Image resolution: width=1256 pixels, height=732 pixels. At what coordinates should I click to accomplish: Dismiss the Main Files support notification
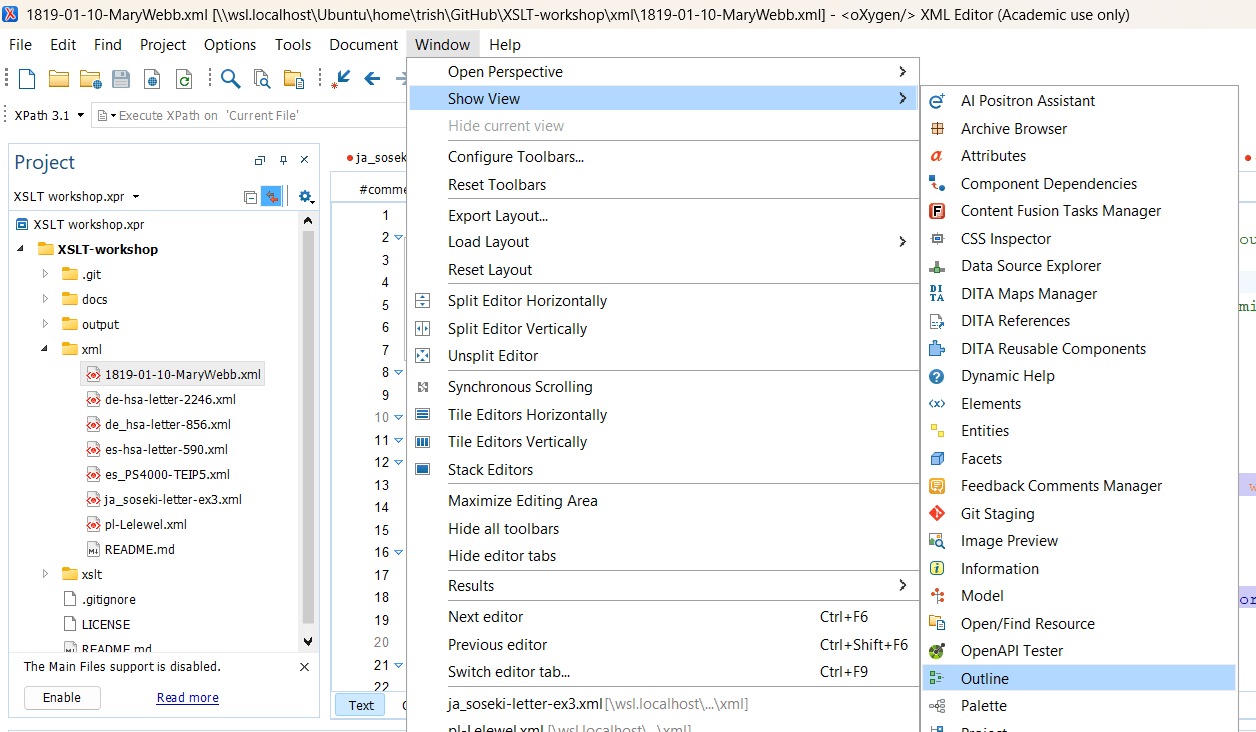(x=305, y=667)
